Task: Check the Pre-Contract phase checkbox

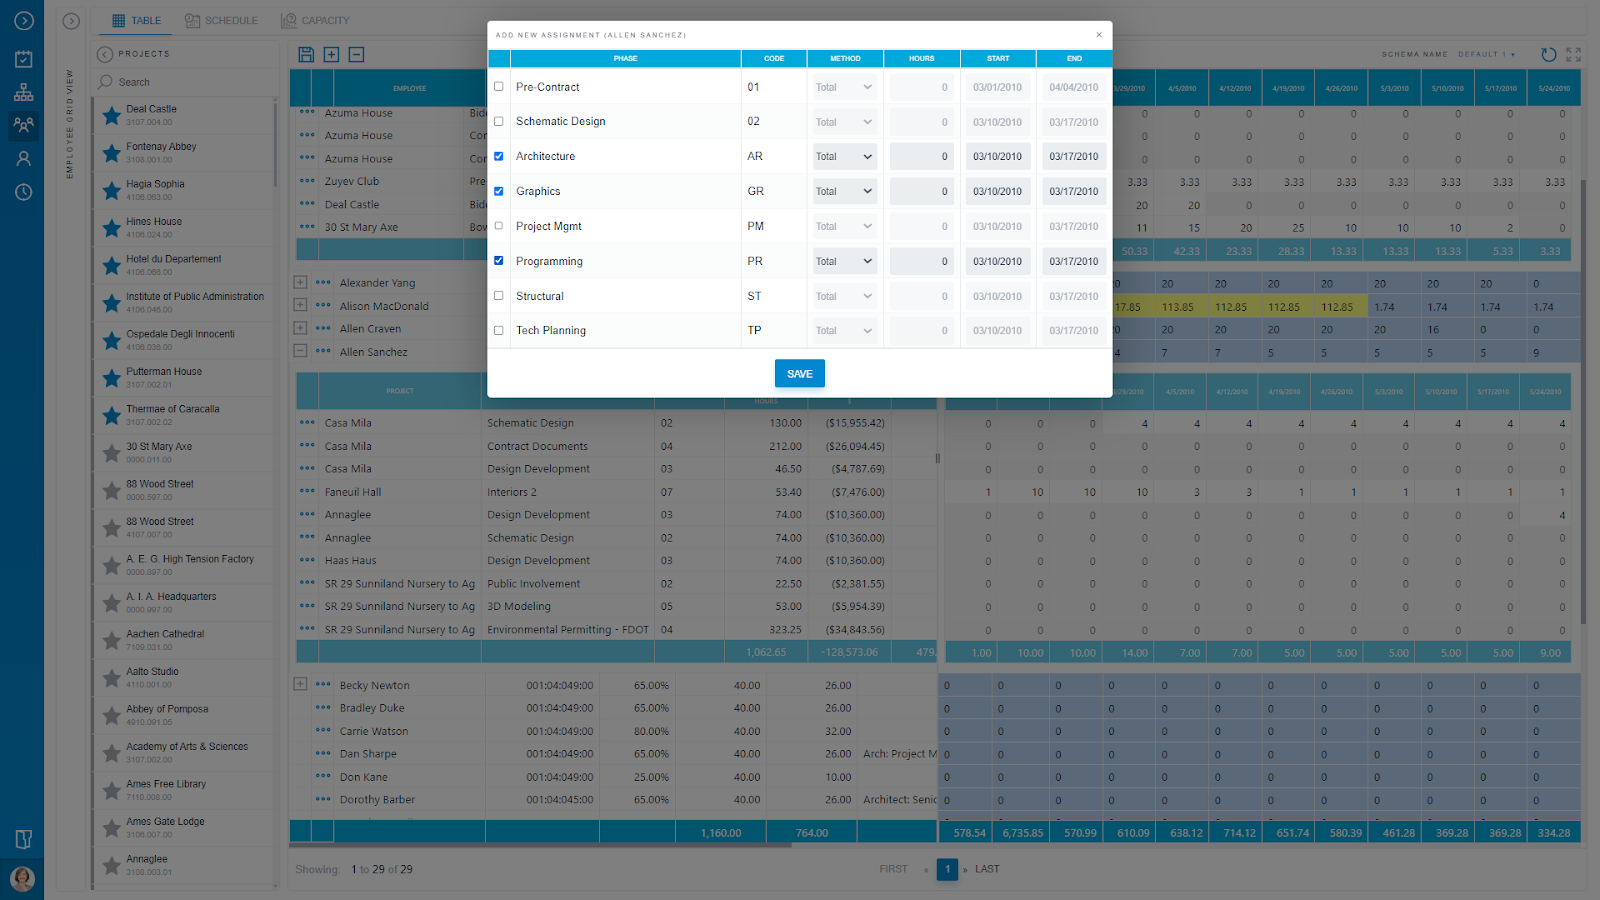Action: coord(498,87)
